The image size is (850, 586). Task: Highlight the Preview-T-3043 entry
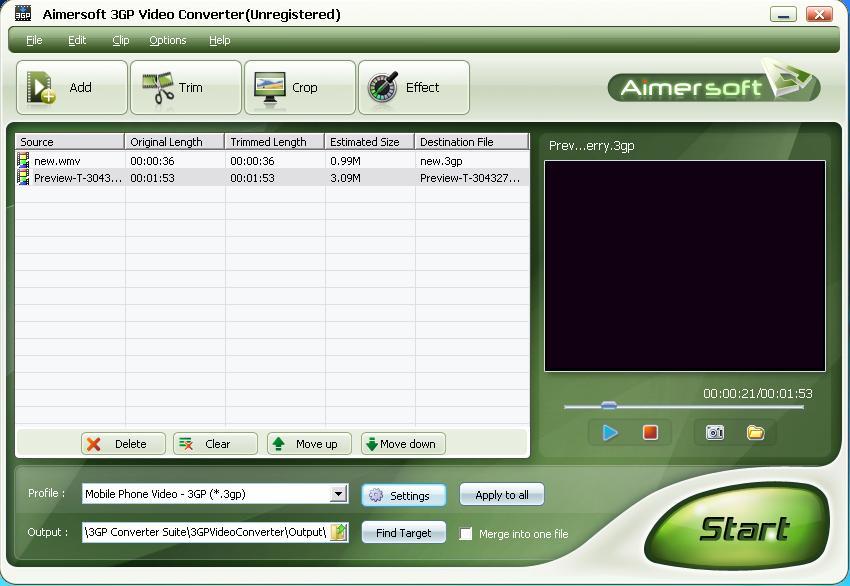pos(70,176)
